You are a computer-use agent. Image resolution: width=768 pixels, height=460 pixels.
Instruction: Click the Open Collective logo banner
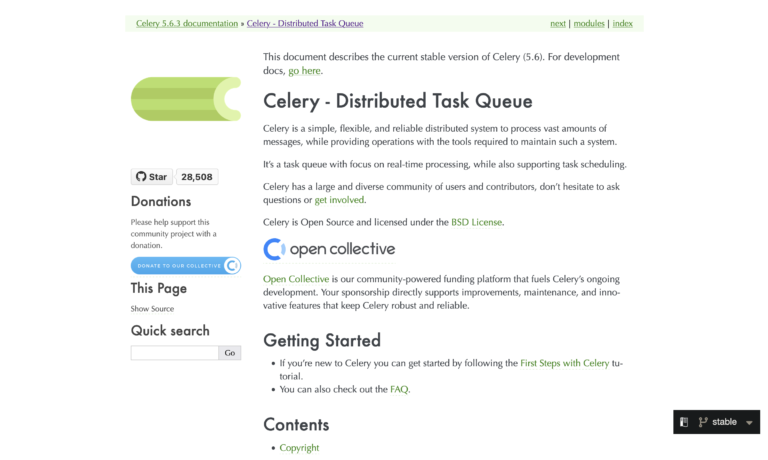[329, 249]
